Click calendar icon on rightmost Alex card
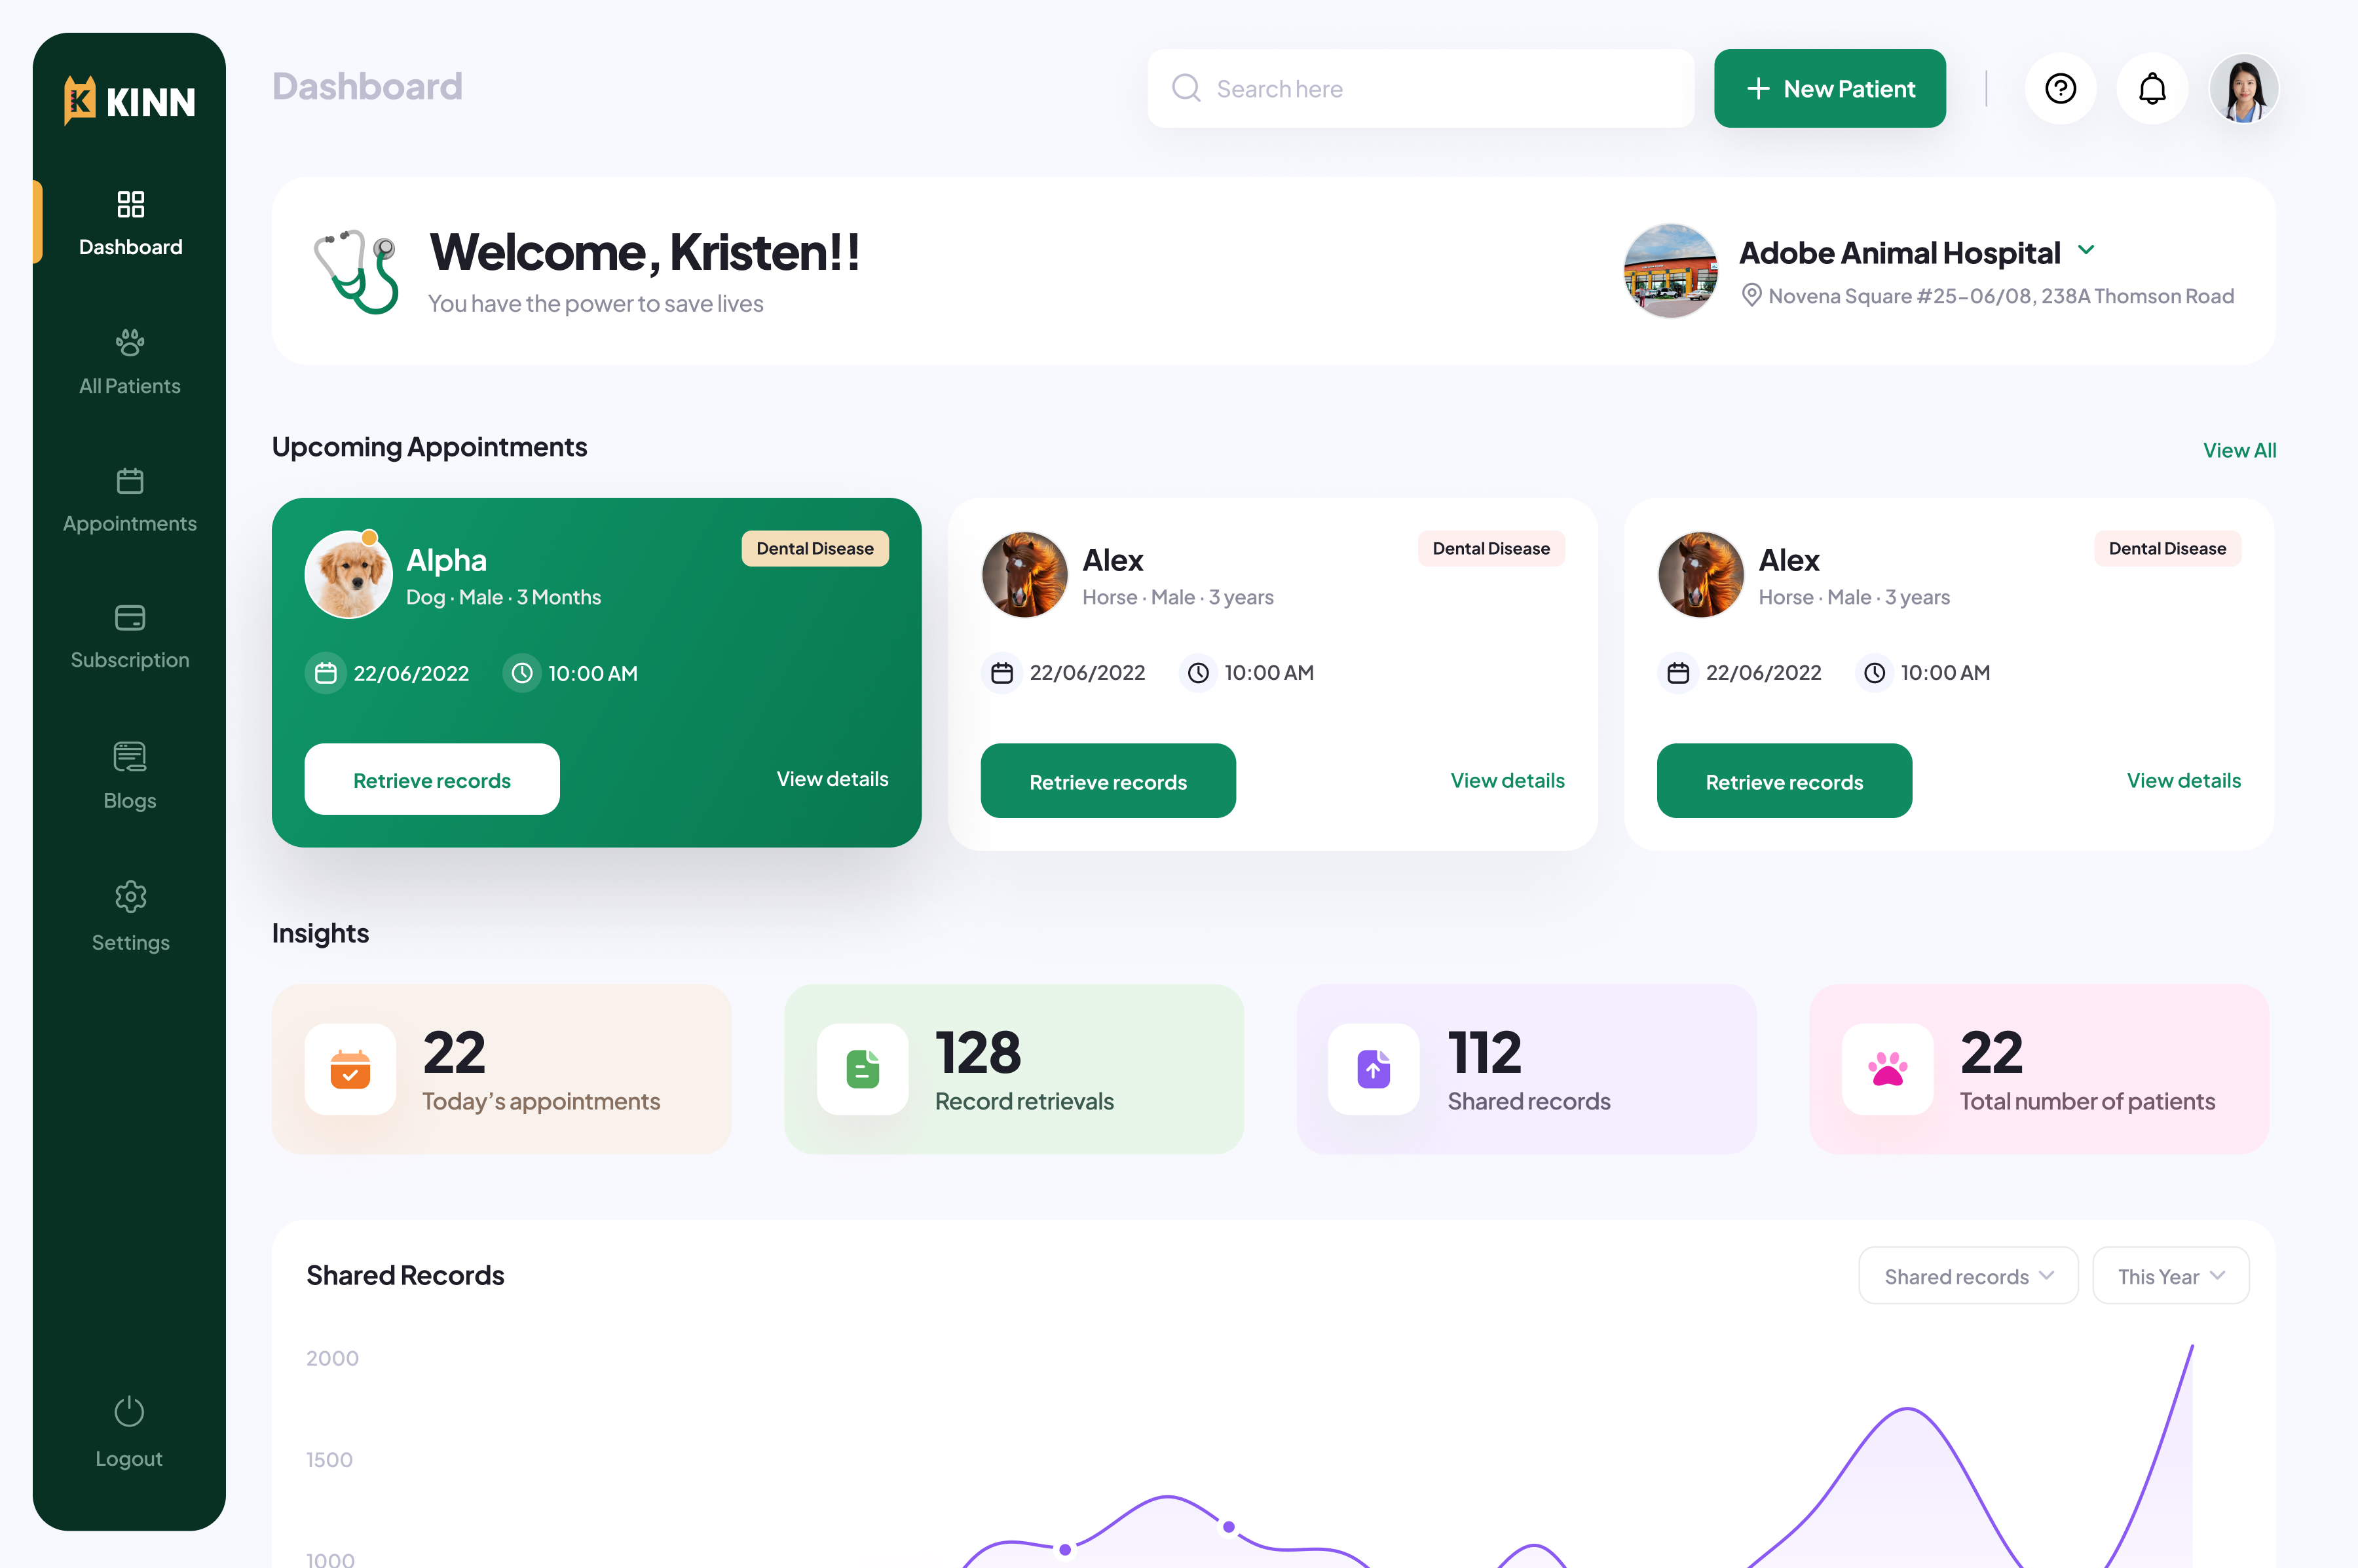The width and height of the screenshot is (2358, 1568). pos(1678,673)
